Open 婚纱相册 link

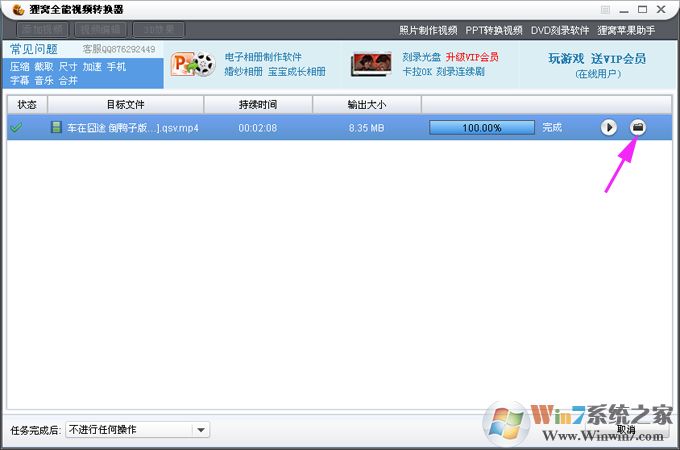click(243, 72)
